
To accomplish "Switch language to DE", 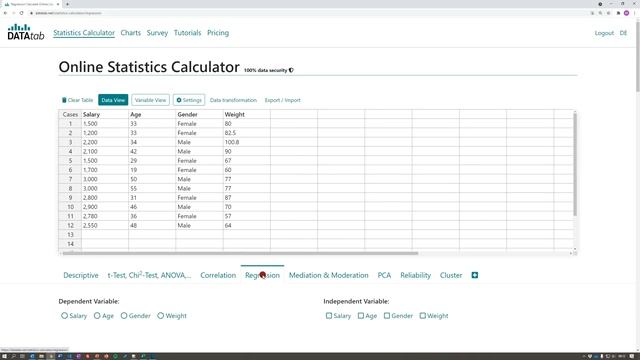I will pos(623,33).
